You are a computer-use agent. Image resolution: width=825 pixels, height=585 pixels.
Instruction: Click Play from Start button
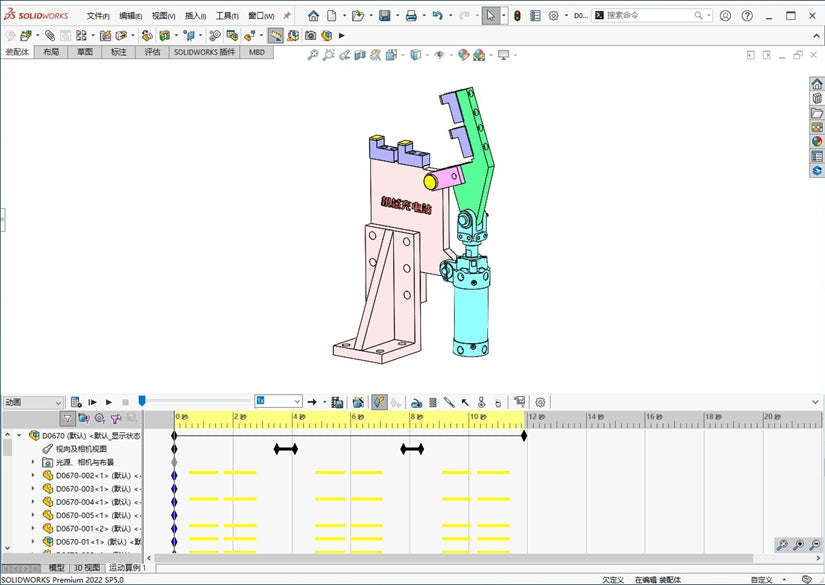93,402
